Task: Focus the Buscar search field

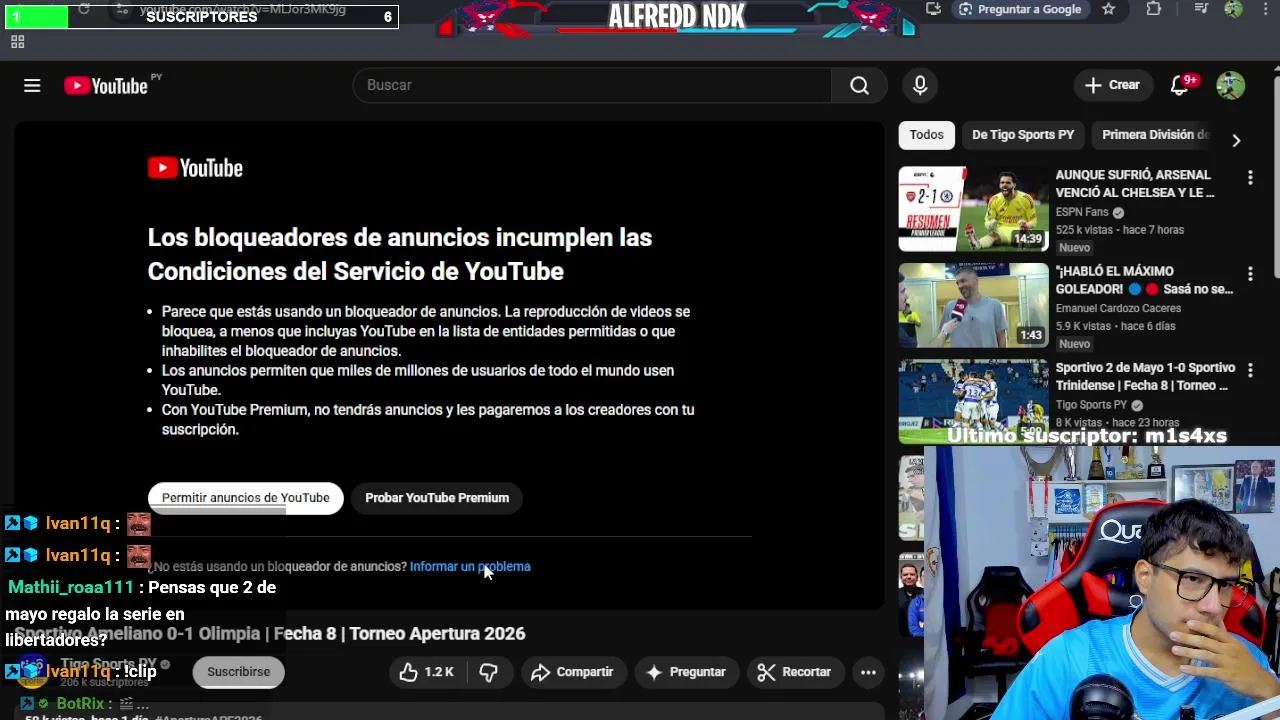Action: click(x=592, y=85)
